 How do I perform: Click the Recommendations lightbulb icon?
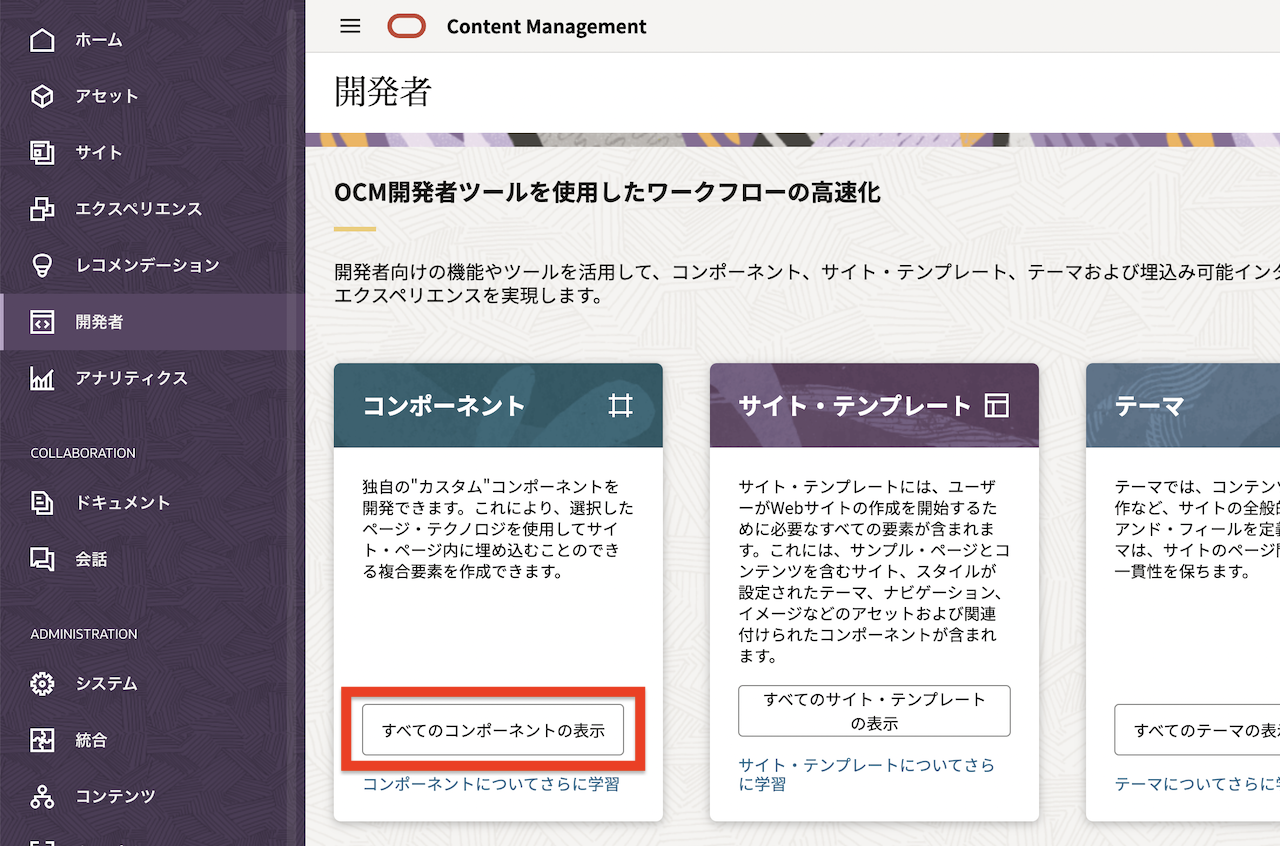pos(42,265)
